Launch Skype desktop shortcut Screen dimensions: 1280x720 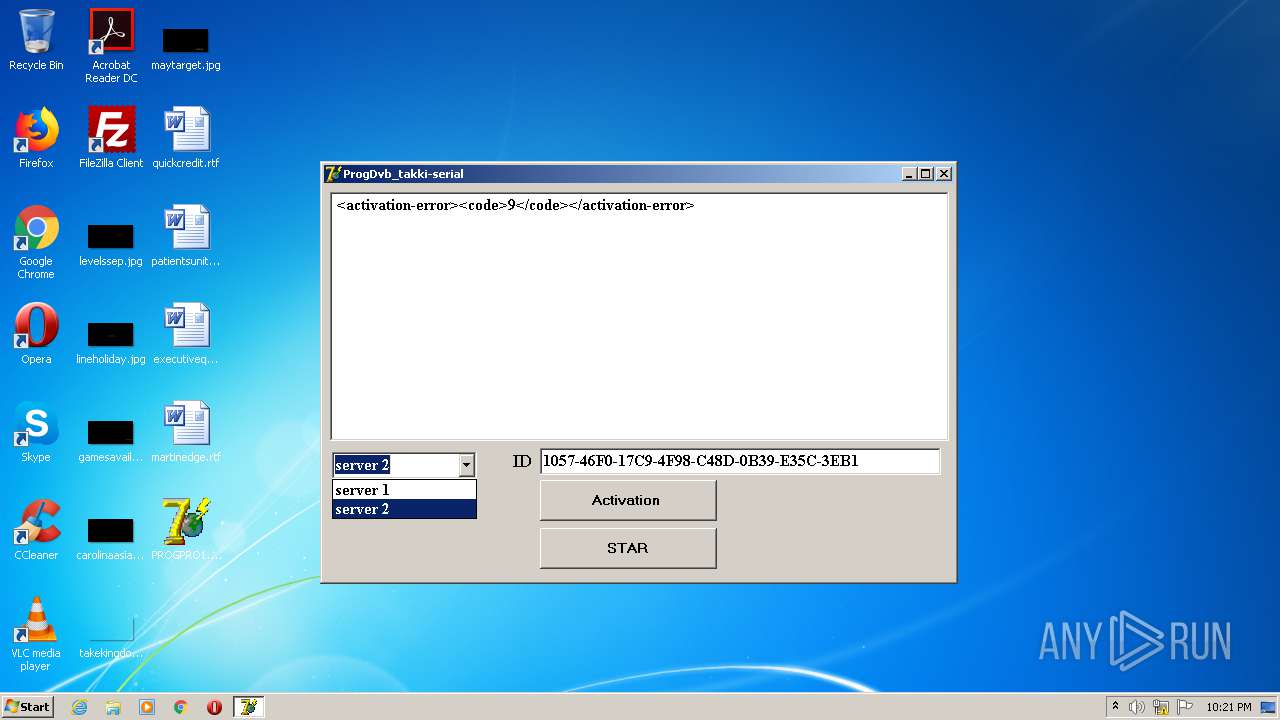coord(36,432)
